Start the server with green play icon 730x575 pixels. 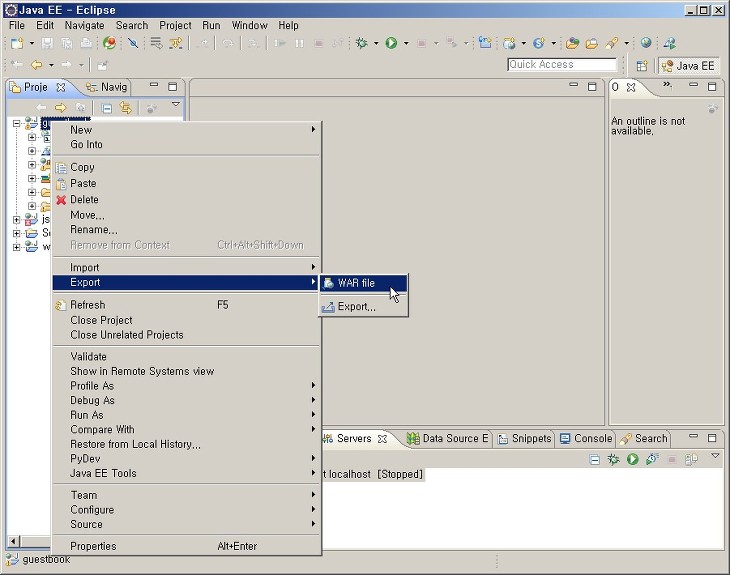(632, 460)
